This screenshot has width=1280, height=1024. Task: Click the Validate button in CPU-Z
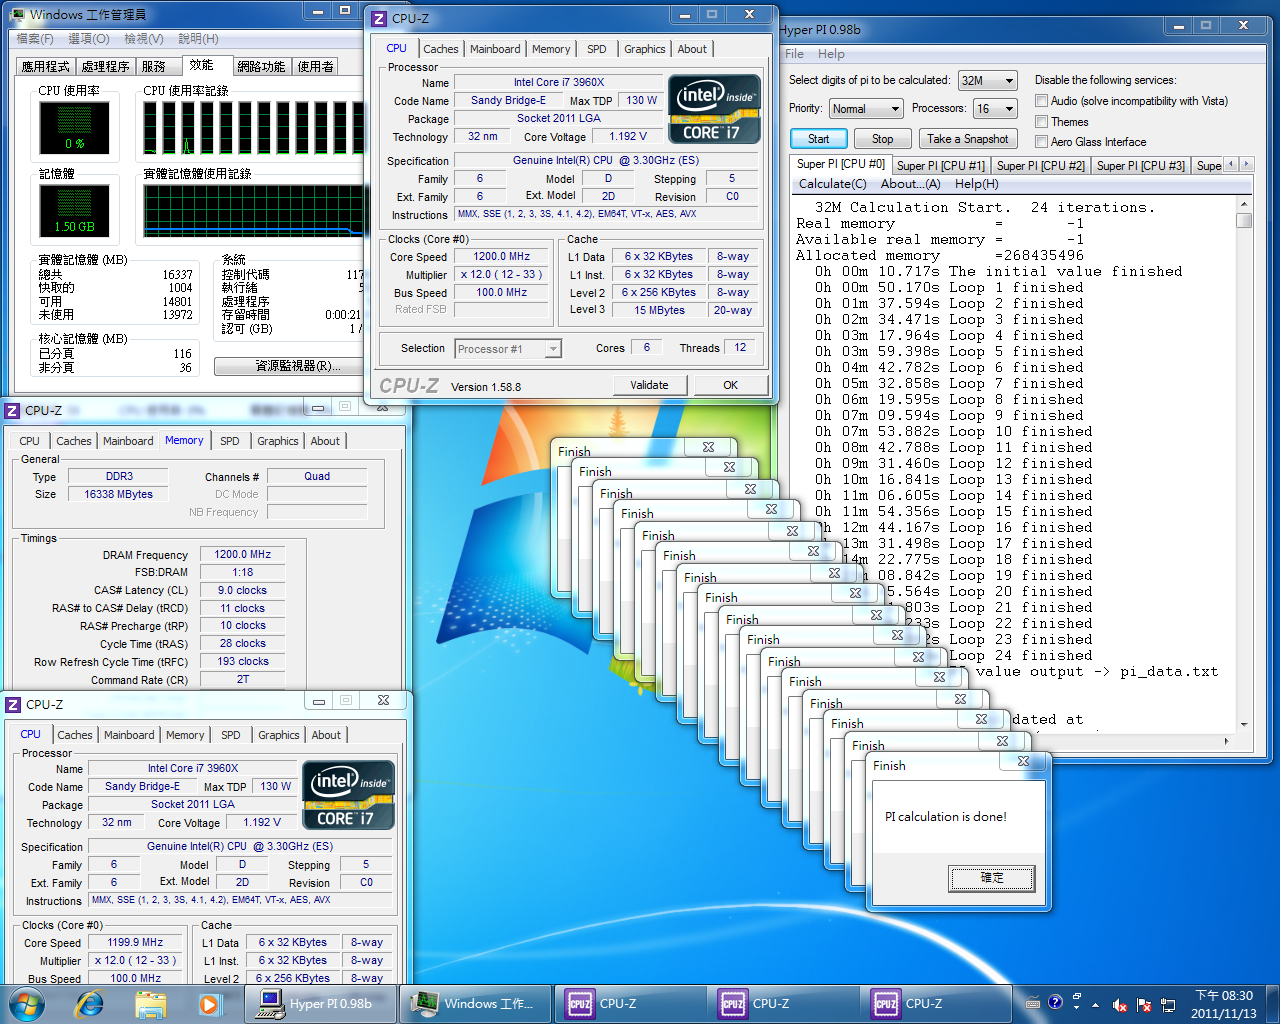pyautogui.click(x=649, y=385)
